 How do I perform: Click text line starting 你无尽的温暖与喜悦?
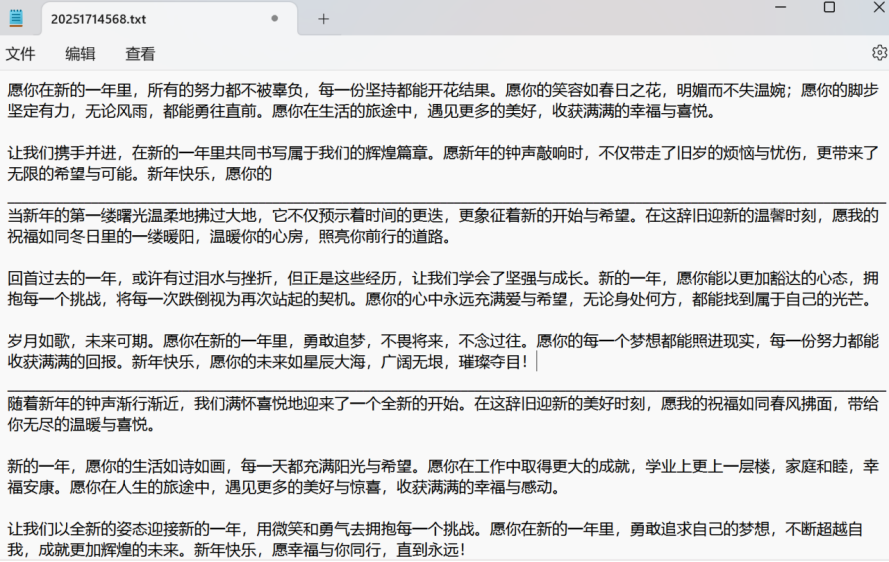(82, 424)
